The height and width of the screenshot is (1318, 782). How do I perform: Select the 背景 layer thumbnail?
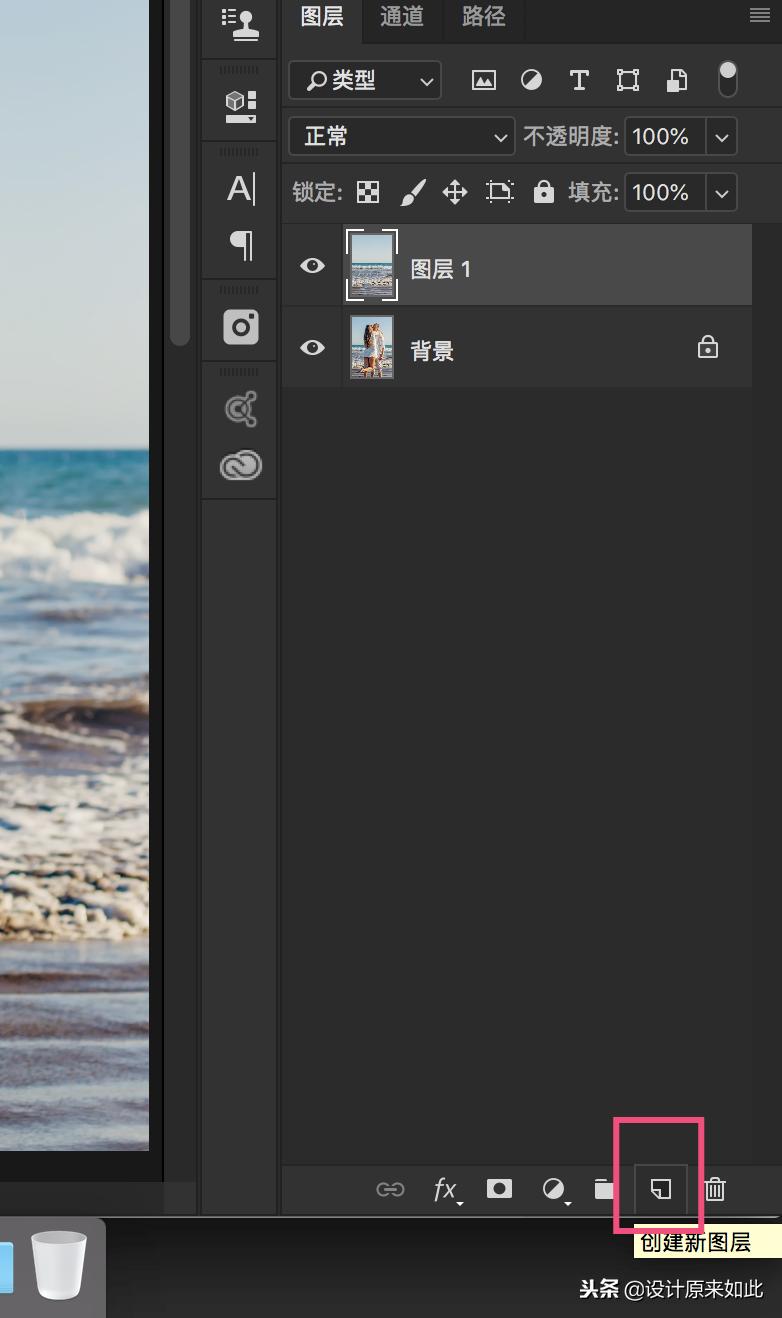click(x=372, y=347)
